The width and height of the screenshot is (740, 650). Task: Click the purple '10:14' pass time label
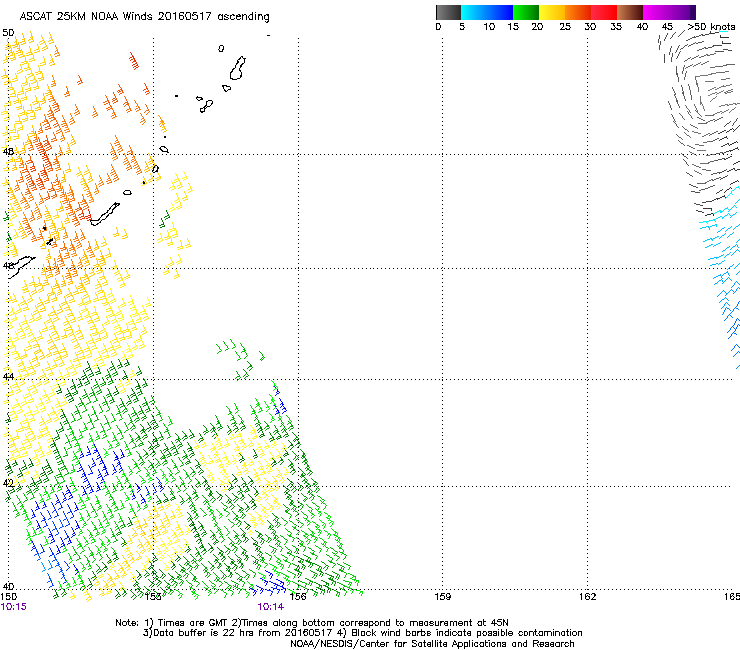pos(271,607)
